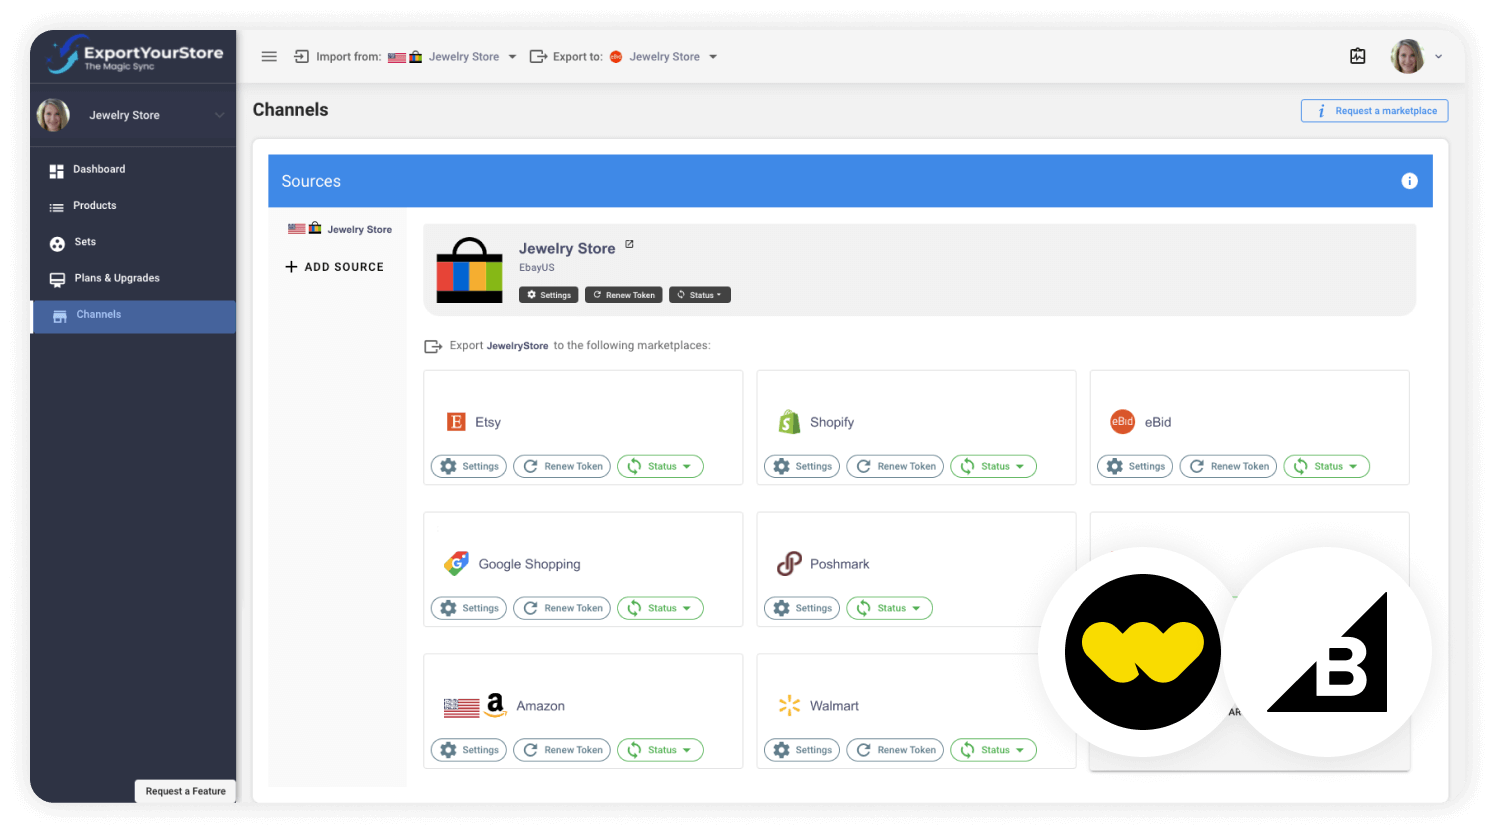Screen dimensions: 1495x833
Task: Open the Walmart Status dropdown
Action: pos(993,750)
